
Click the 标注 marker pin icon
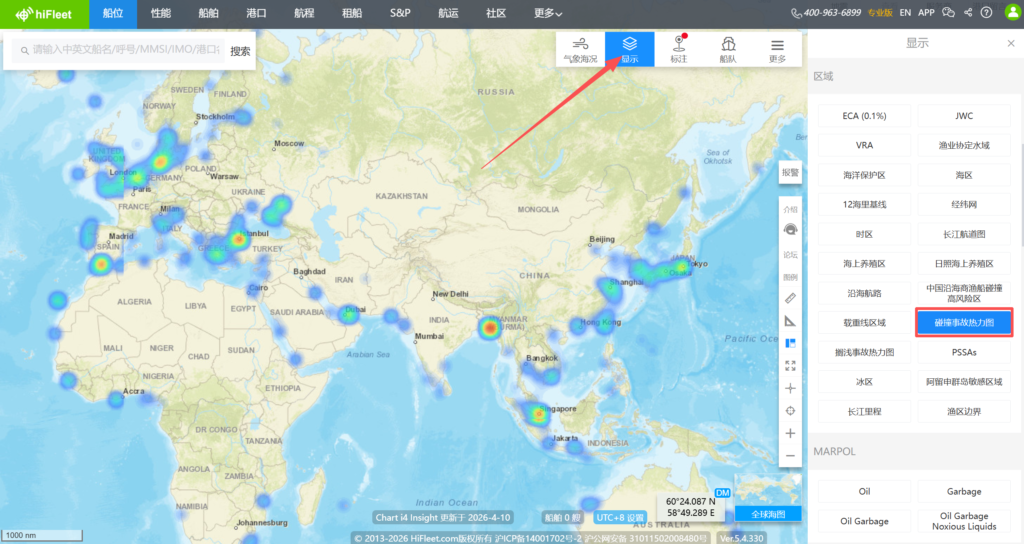click(679, 49)
